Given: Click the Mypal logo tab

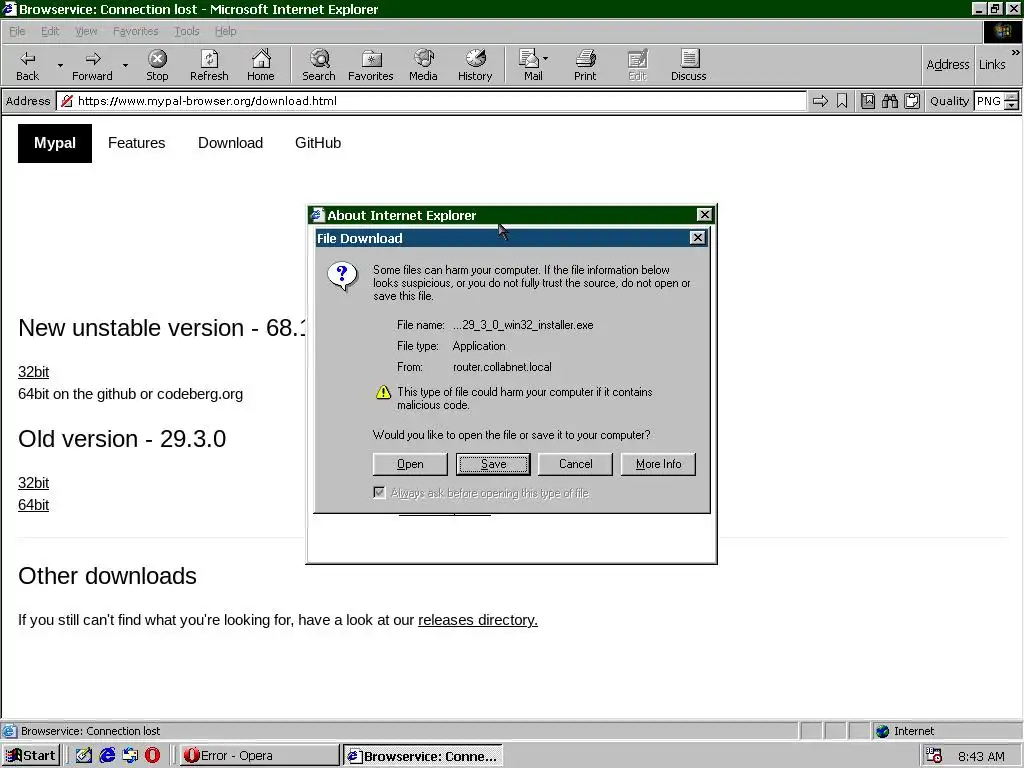Looking at the screenshot, I should coord(55,143).
